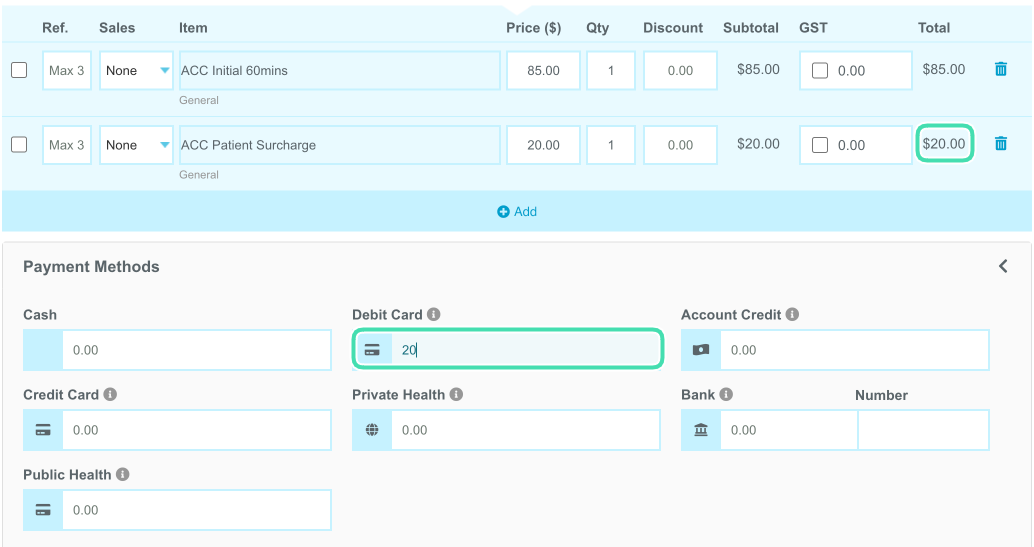1034x547 pixels.
Task: Edit discount for ACC Initial 60mins
Action: 680,71
